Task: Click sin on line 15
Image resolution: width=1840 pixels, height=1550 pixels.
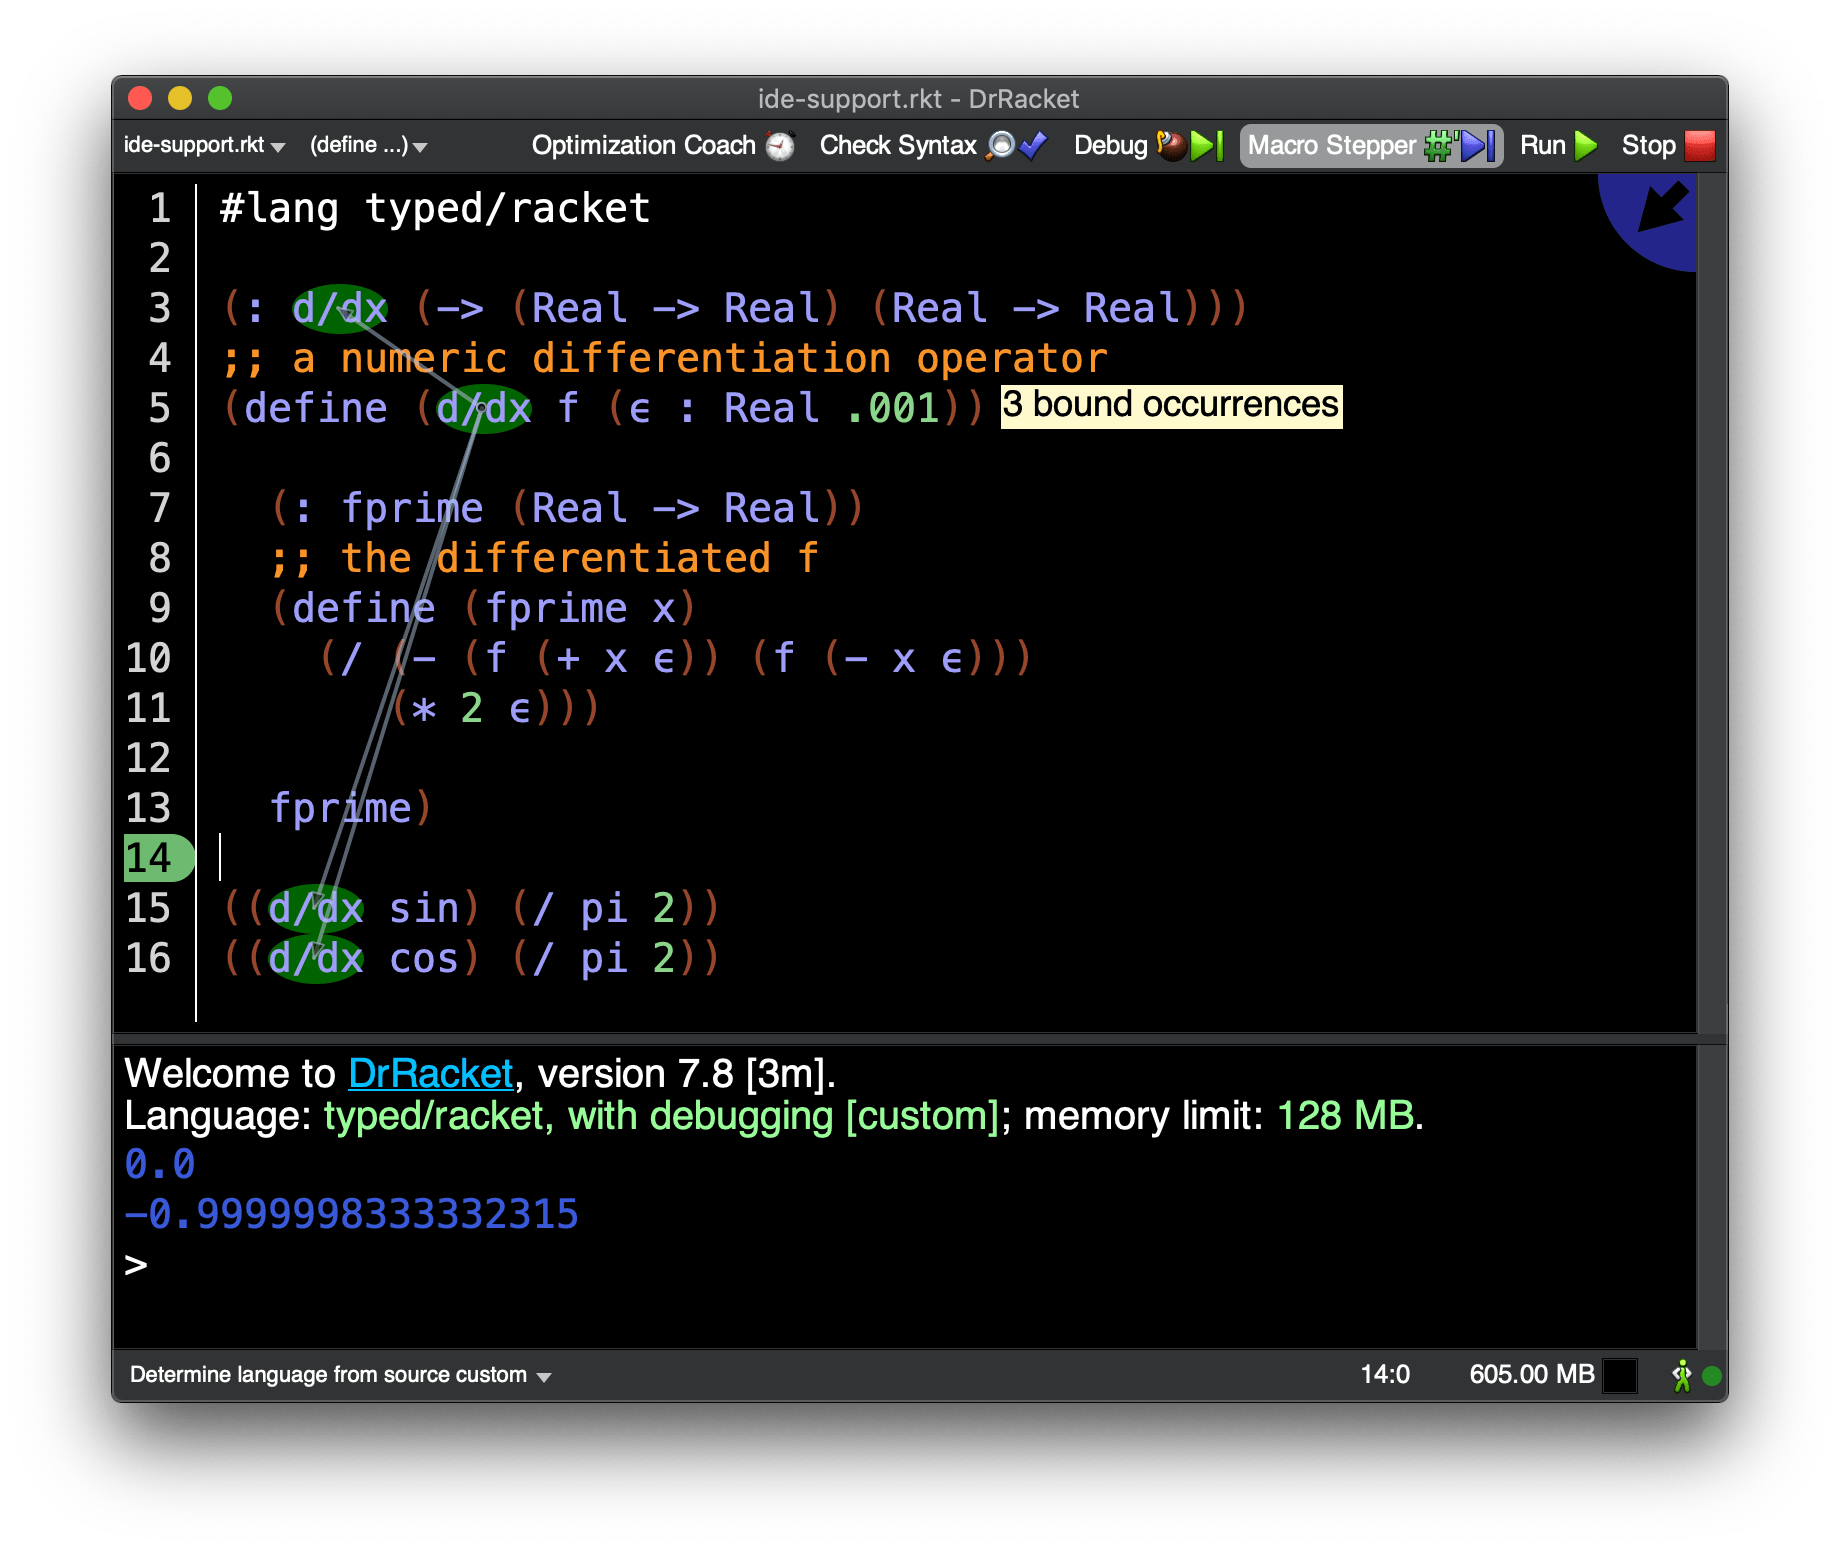Action: click(424, 908)
